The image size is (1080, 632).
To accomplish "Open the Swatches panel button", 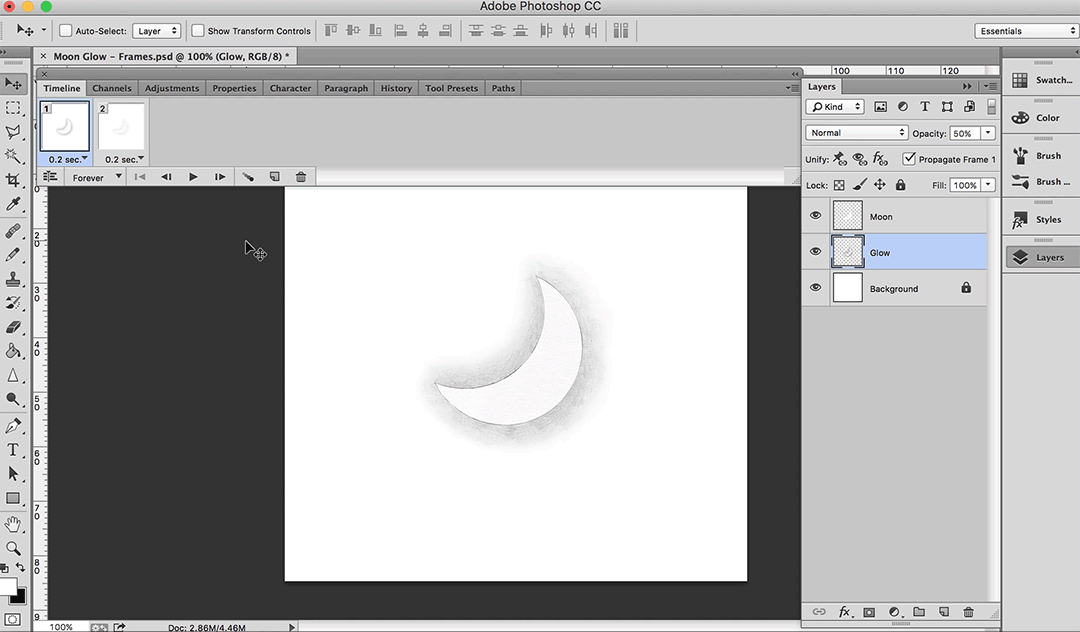I will coord(1040,80).
